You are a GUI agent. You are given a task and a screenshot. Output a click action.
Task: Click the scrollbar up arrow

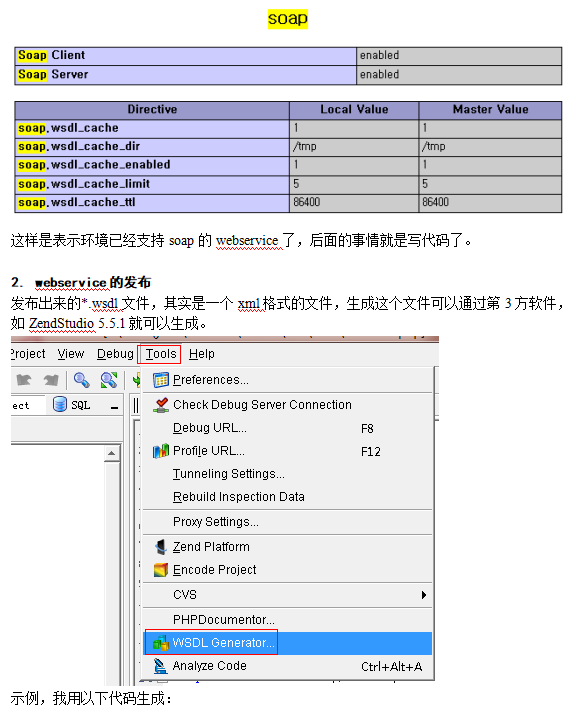point(112,453)
